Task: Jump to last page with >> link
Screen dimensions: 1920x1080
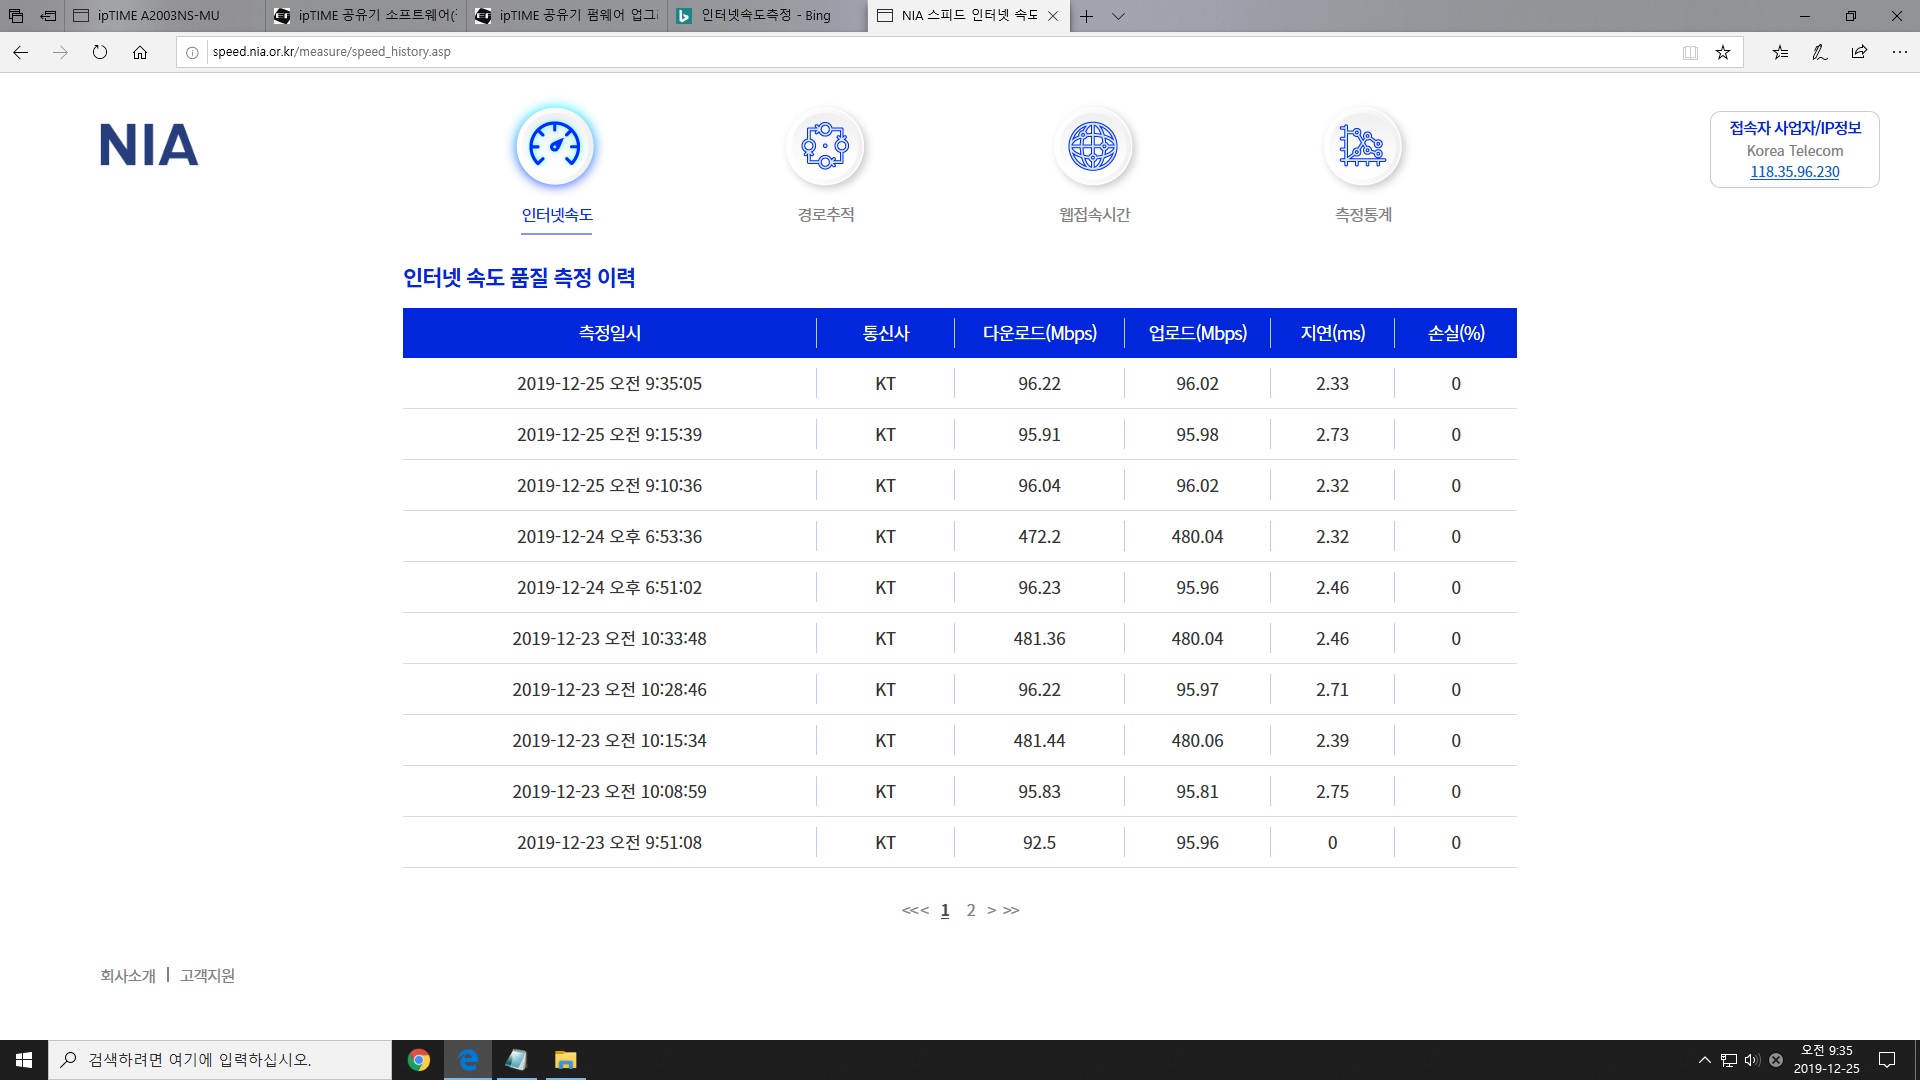Action: pos(1011,910)
